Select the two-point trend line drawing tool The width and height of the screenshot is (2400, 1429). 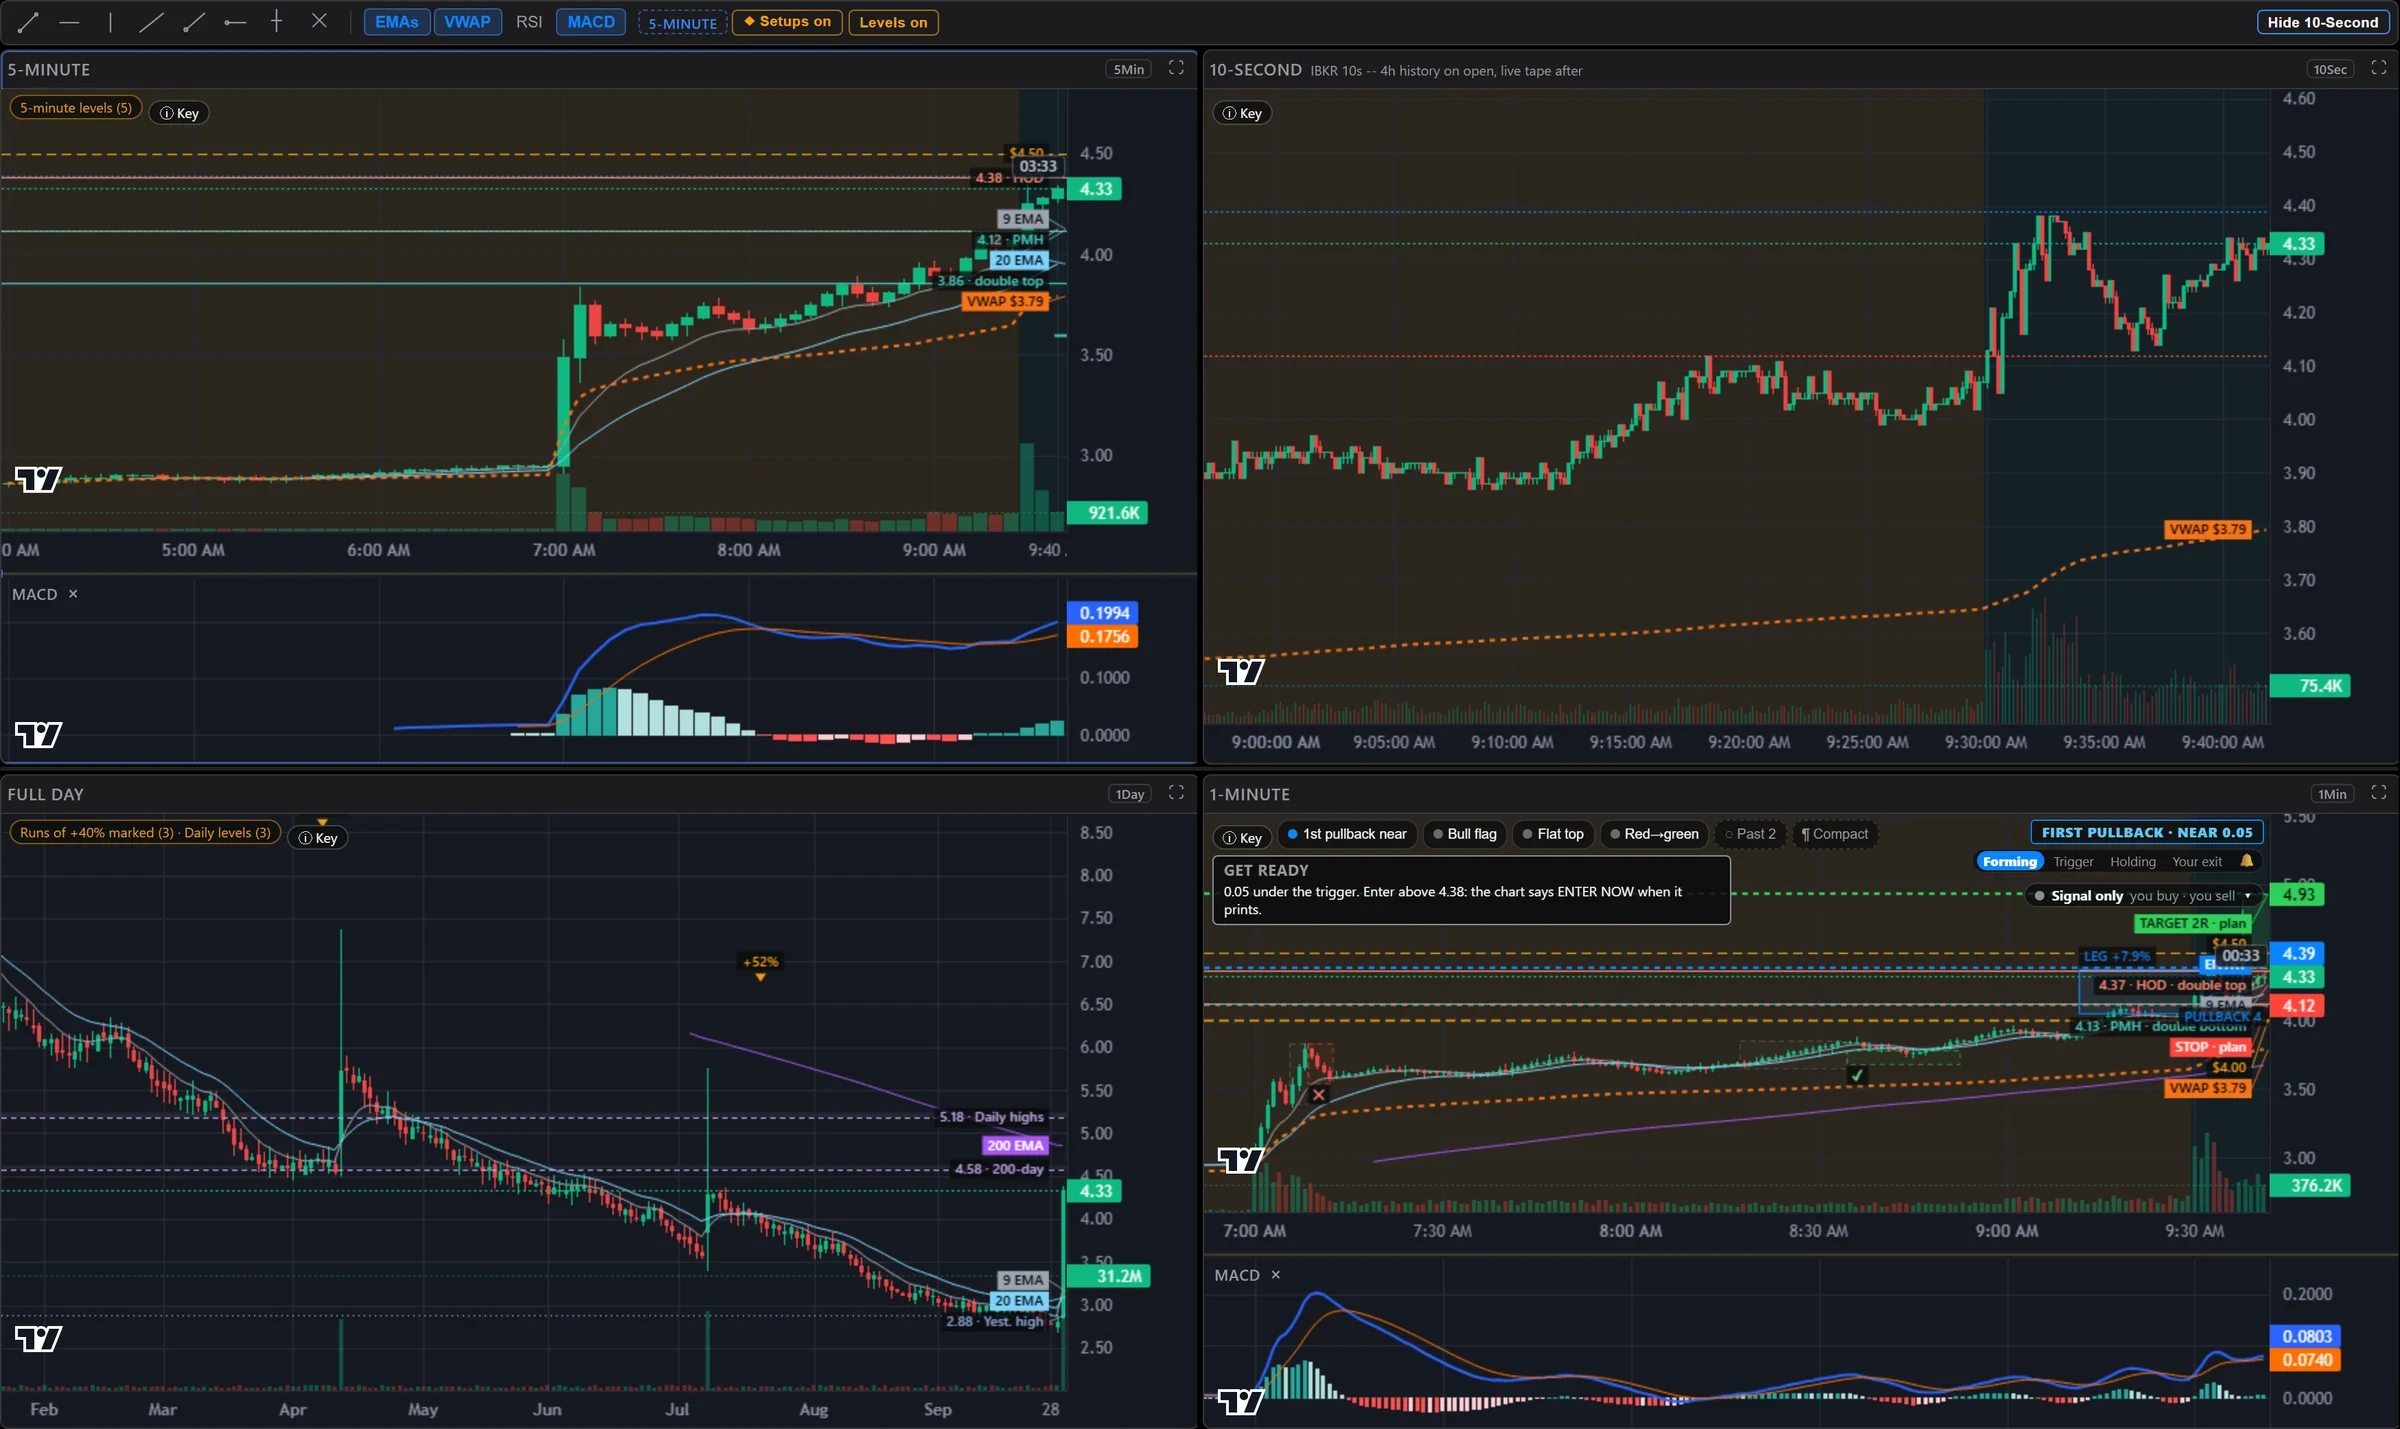28,21
